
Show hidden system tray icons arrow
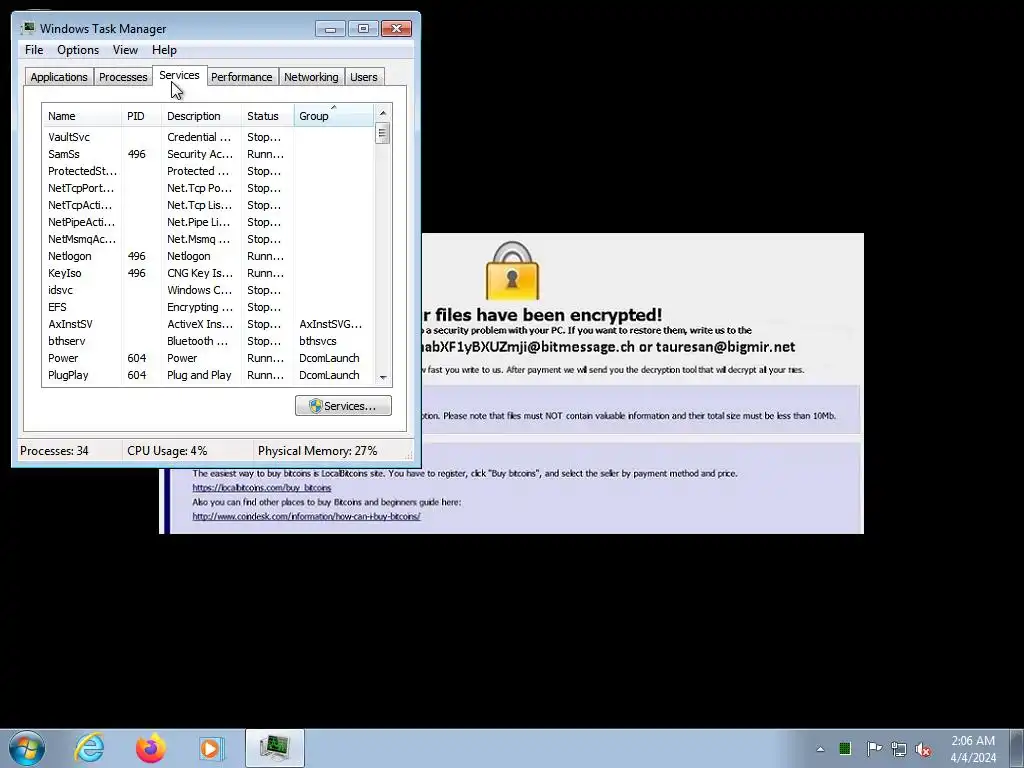[x=820, y=749]
